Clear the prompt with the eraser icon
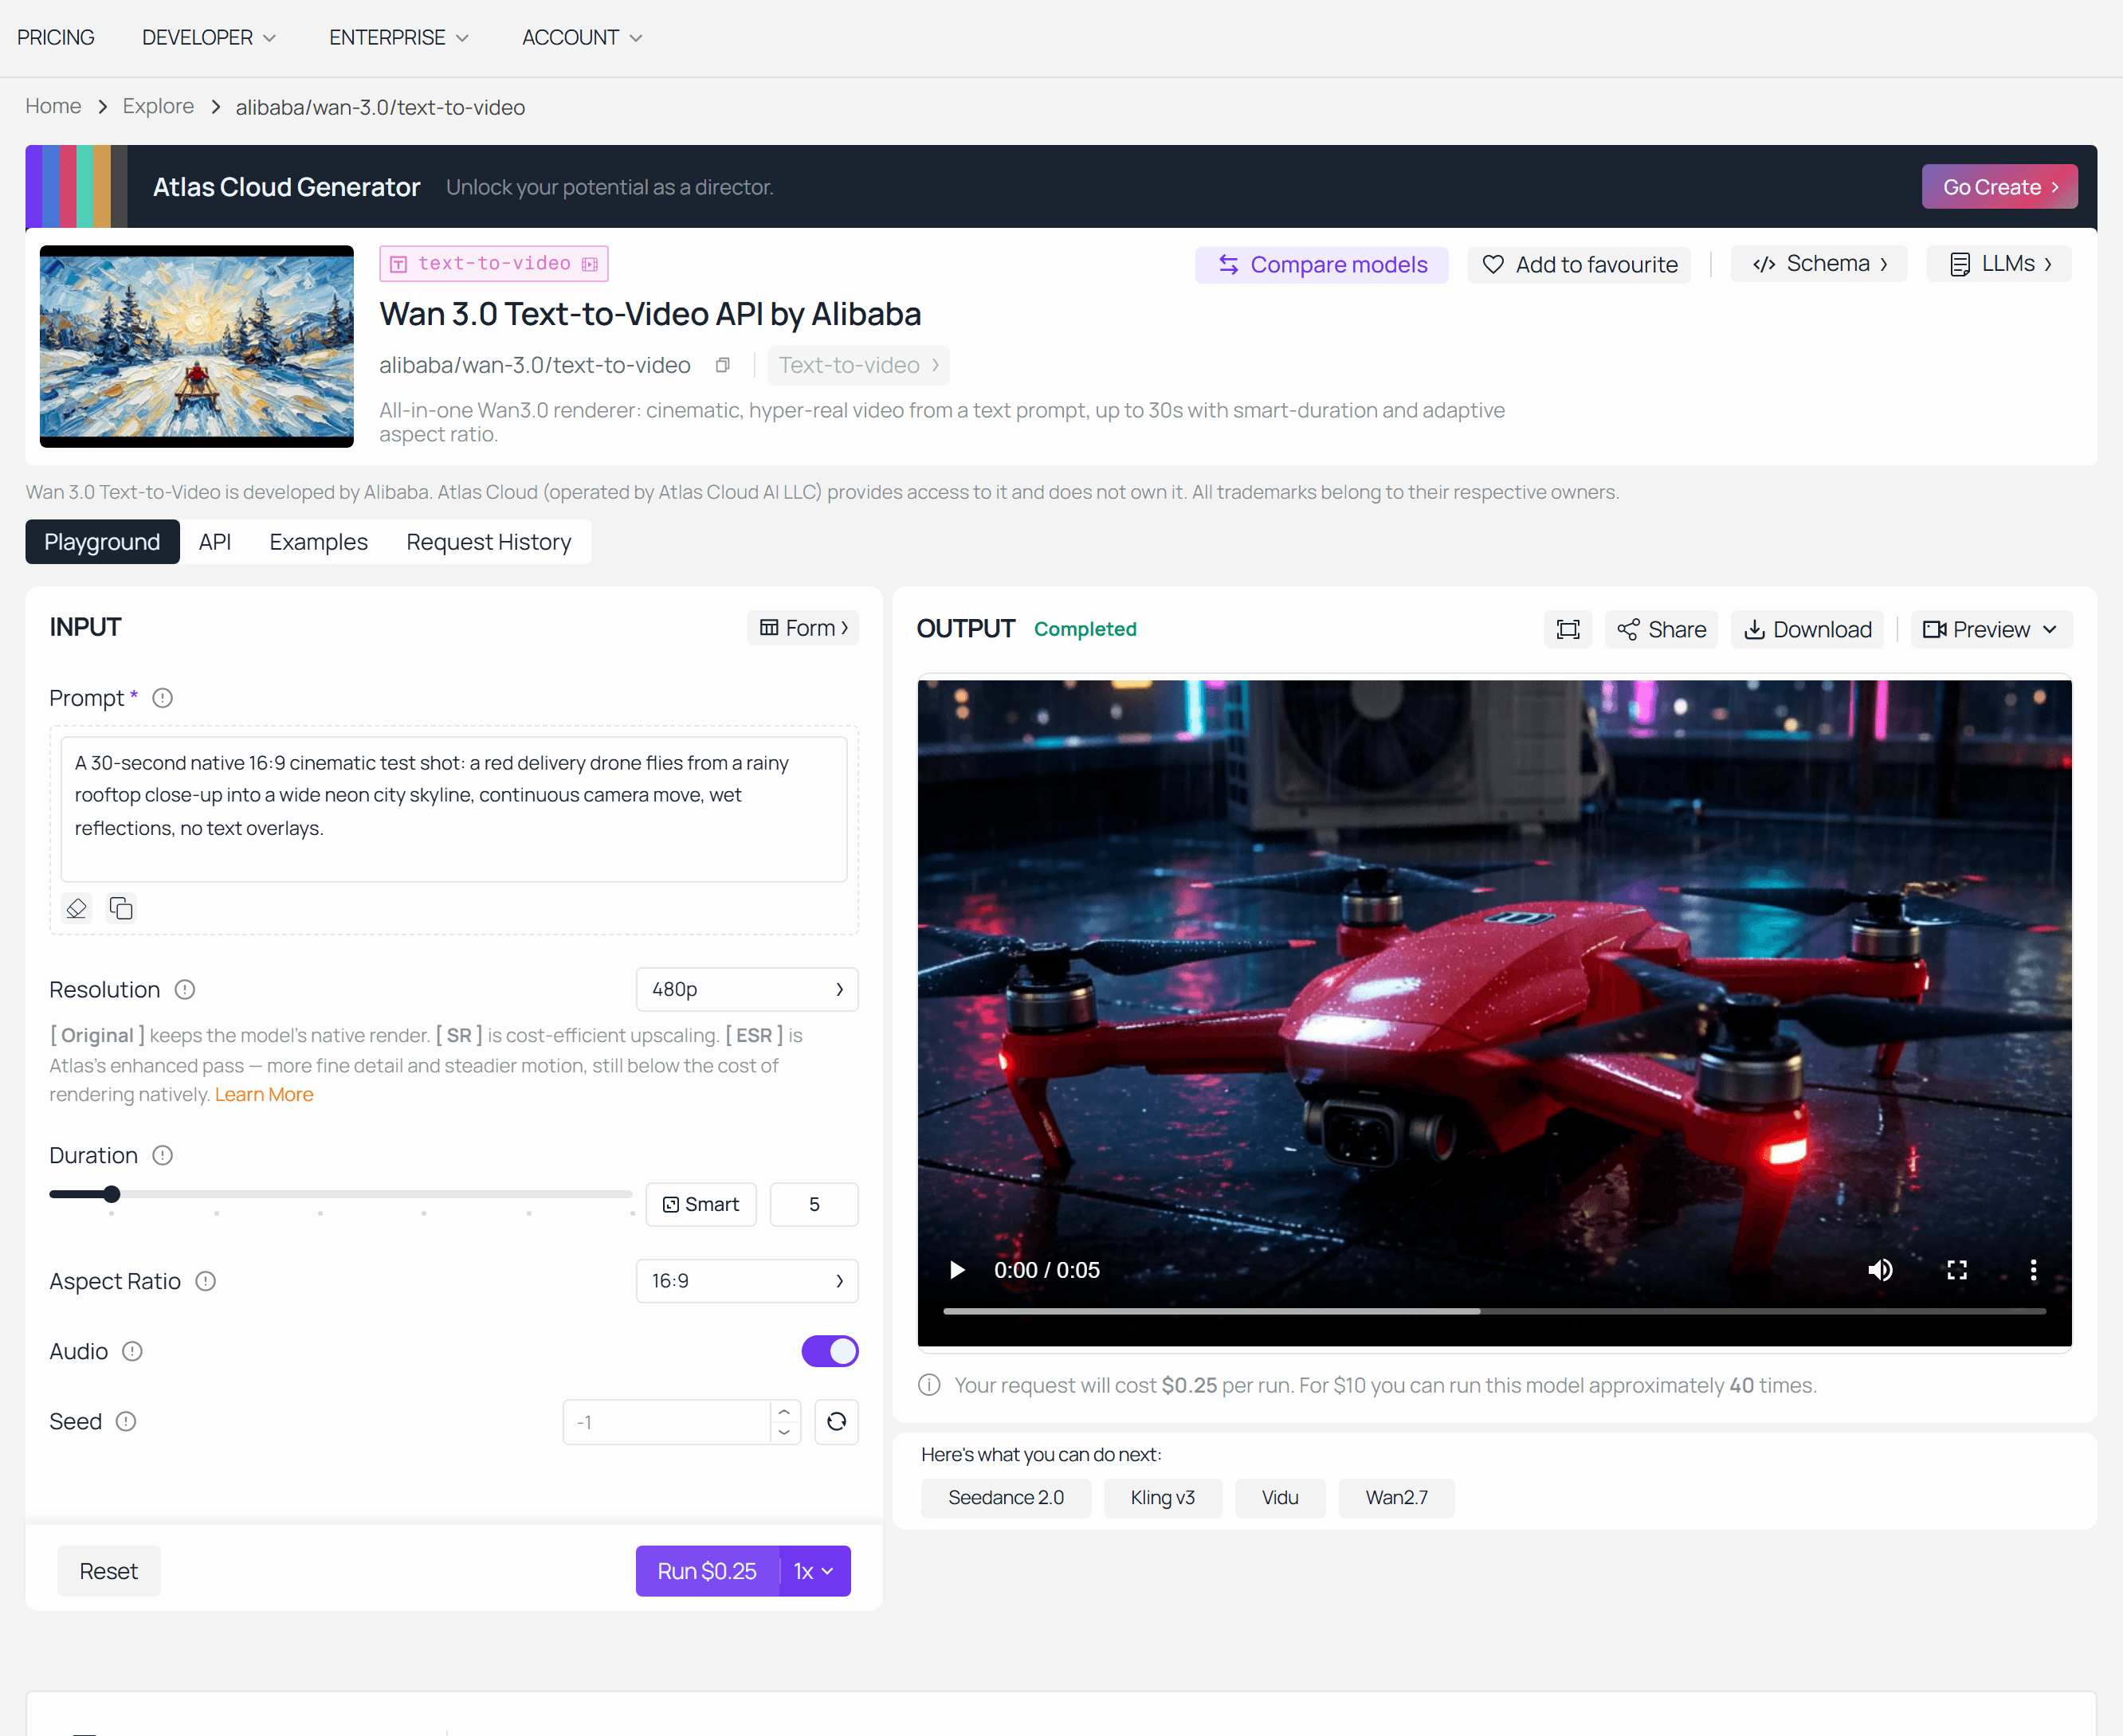This screenshot has width=2123, height=1736. pos(76,908)
